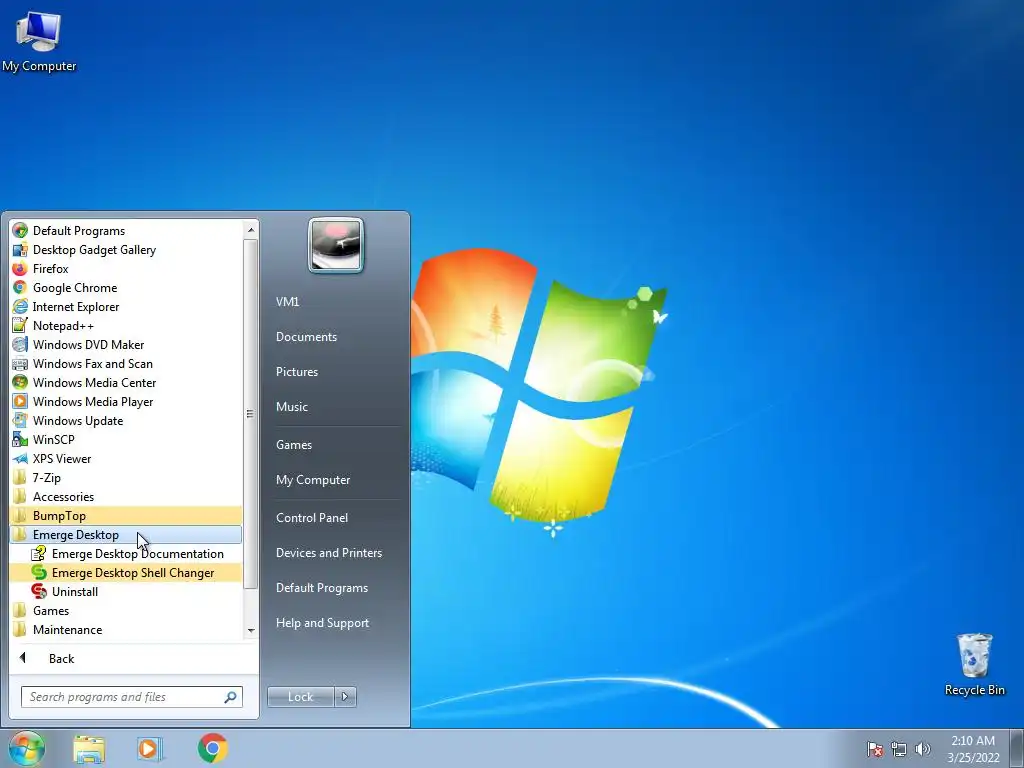Image resolution: width=1024 pixels, height=768 pixels.
Task: Open Devices and Printers
Action: coord(329,553)
